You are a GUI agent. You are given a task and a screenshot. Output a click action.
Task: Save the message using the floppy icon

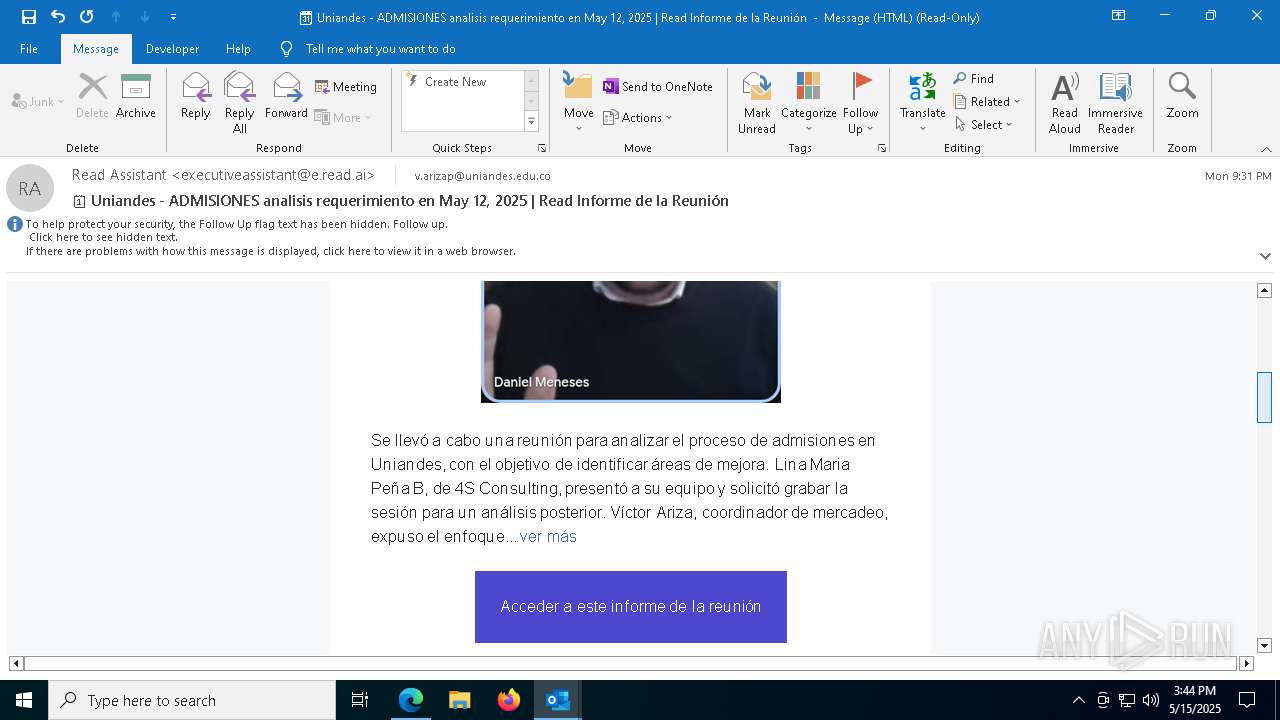click(29, 17)
